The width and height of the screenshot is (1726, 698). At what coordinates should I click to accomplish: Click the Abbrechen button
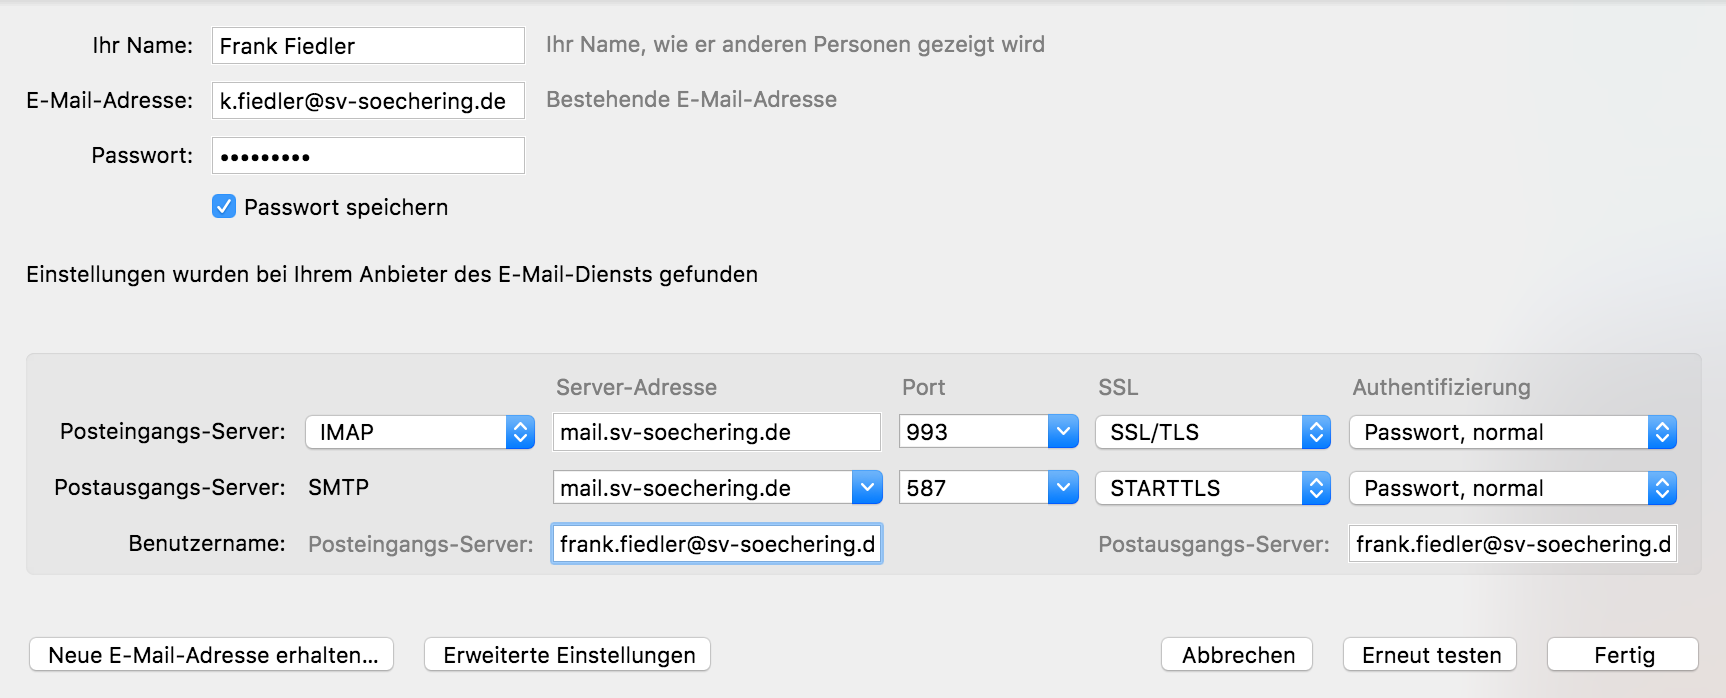(x=1237, y=655)
